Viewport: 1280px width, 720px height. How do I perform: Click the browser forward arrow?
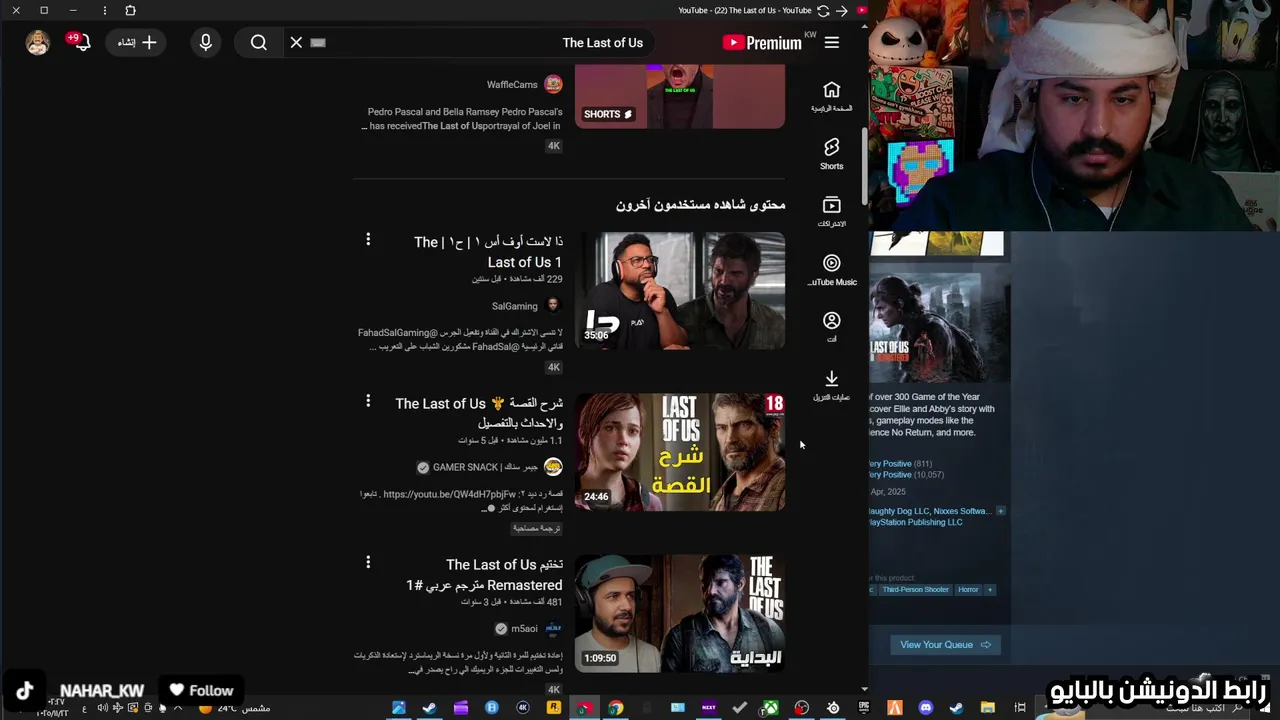click(842, 10)
